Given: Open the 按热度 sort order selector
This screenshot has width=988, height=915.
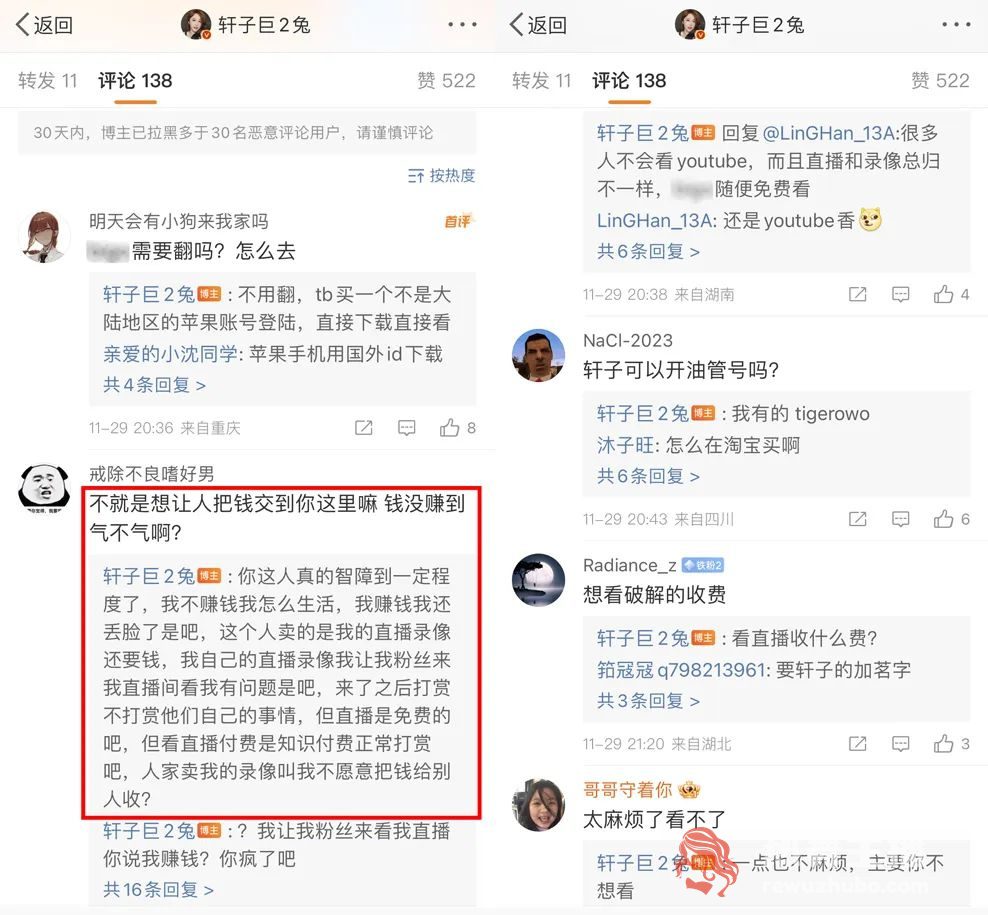Looking at the screenshot, I should [441, 175].
